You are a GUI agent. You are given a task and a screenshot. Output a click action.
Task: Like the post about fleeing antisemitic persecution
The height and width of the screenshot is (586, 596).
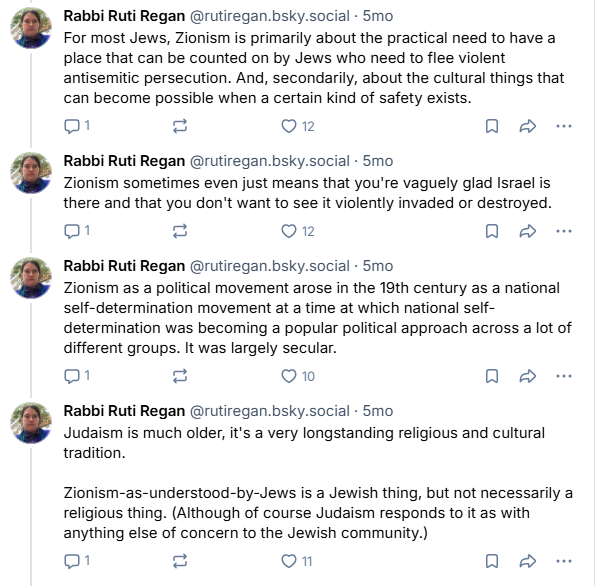click(298, 126)
